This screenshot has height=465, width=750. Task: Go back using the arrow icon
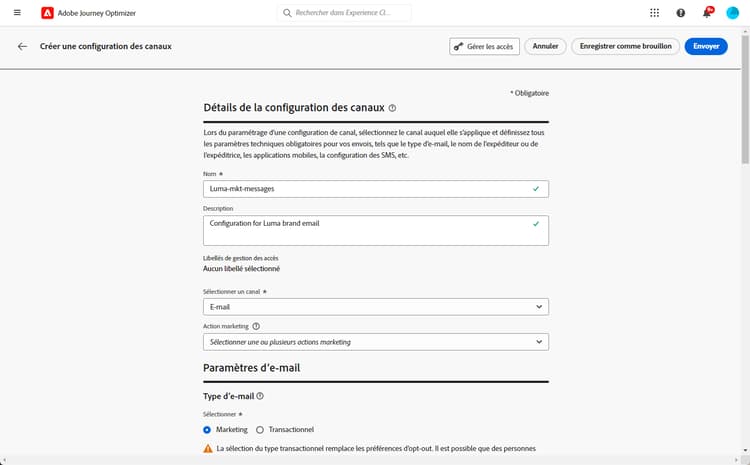tap(22, 46)
